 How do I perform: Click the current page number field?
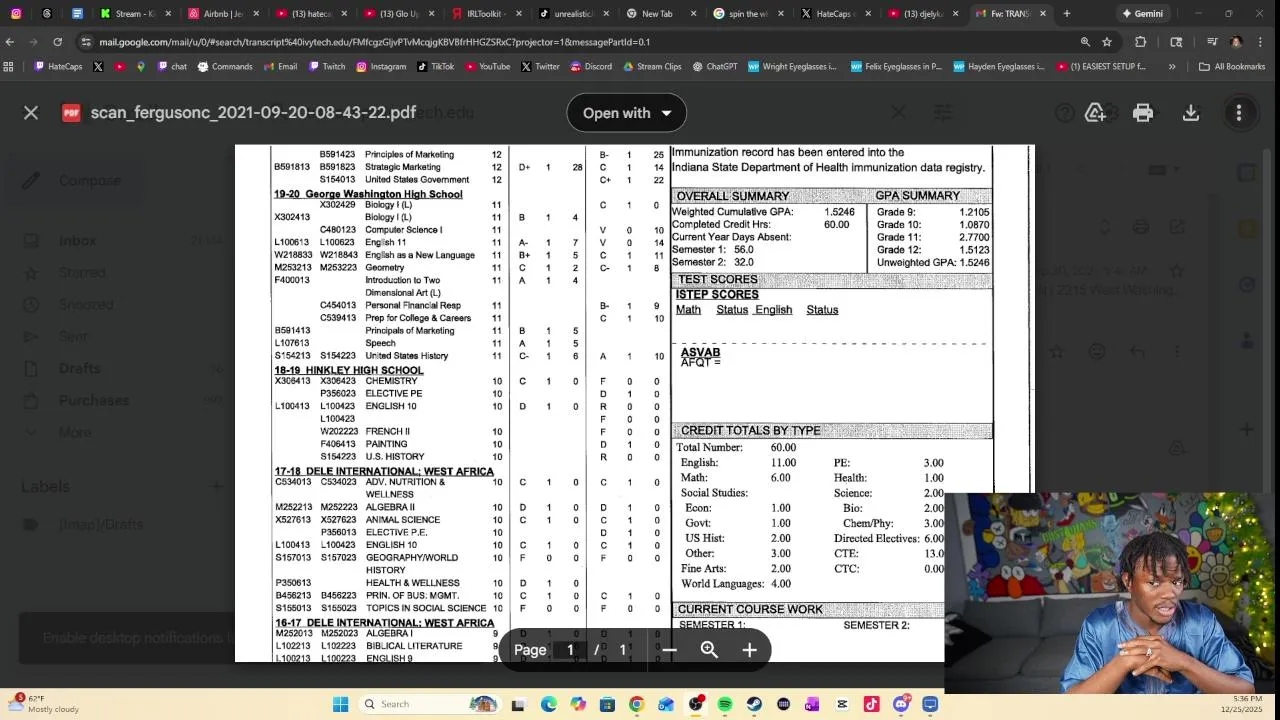point(570,650)
